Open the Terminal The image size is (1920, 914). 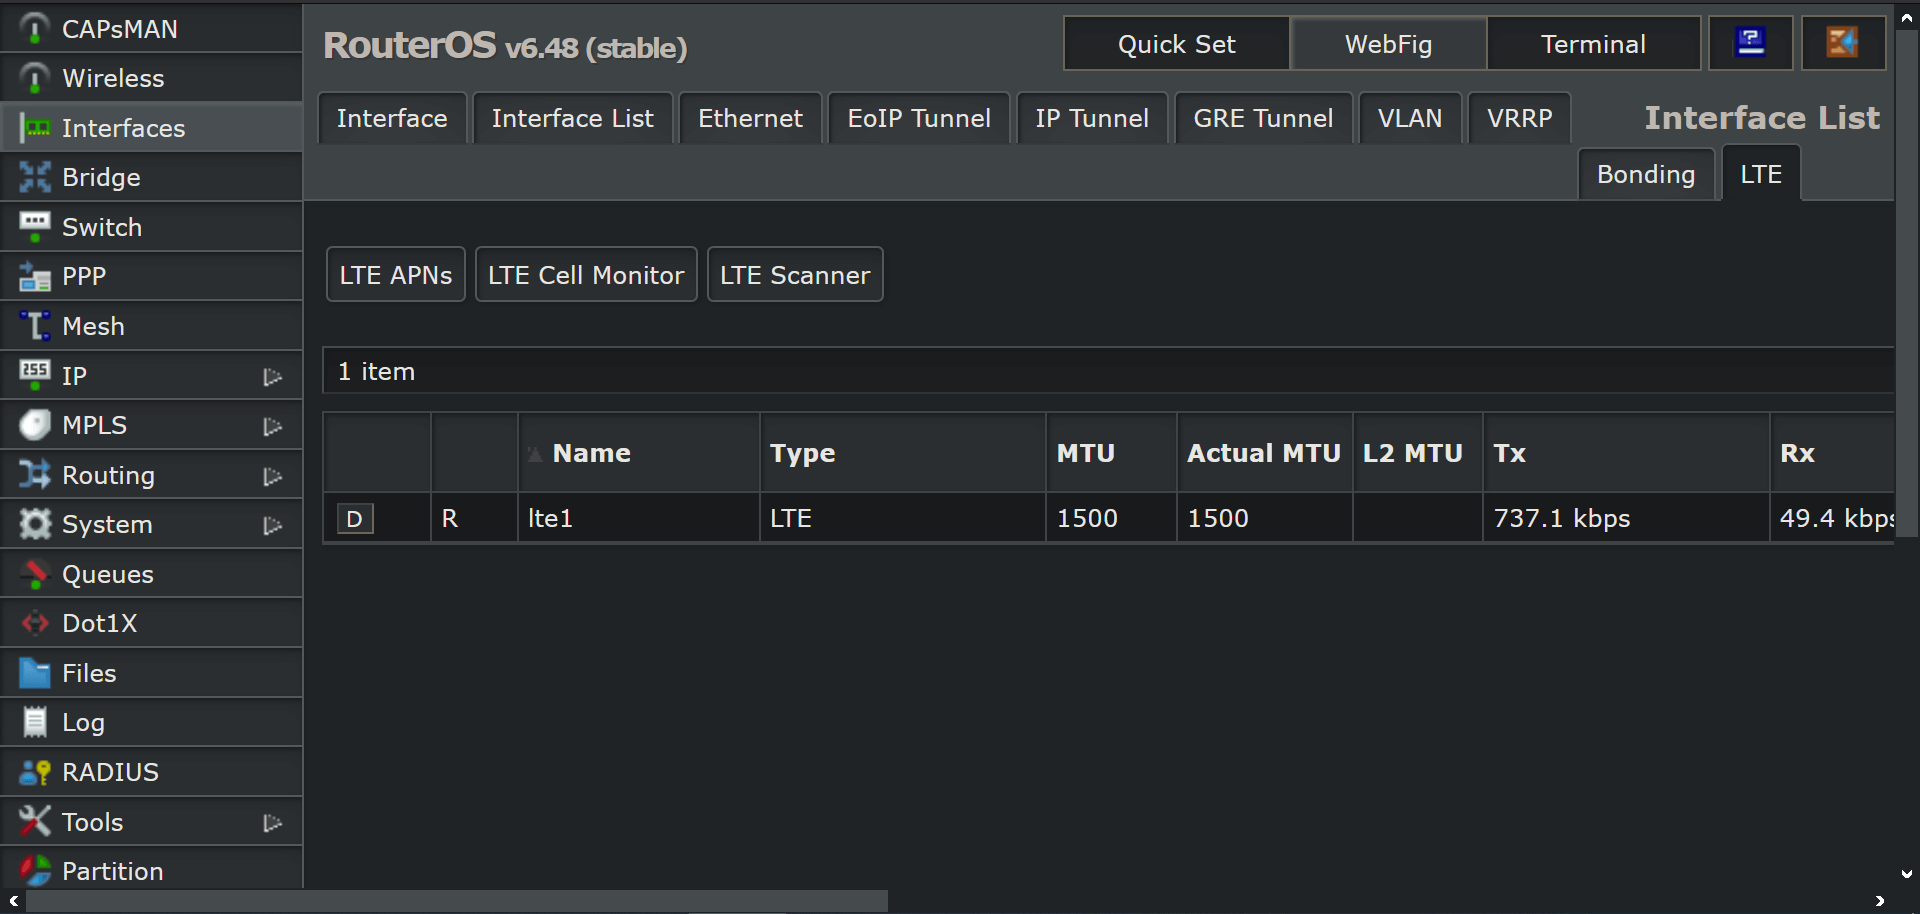click(x=1593, y=44)
